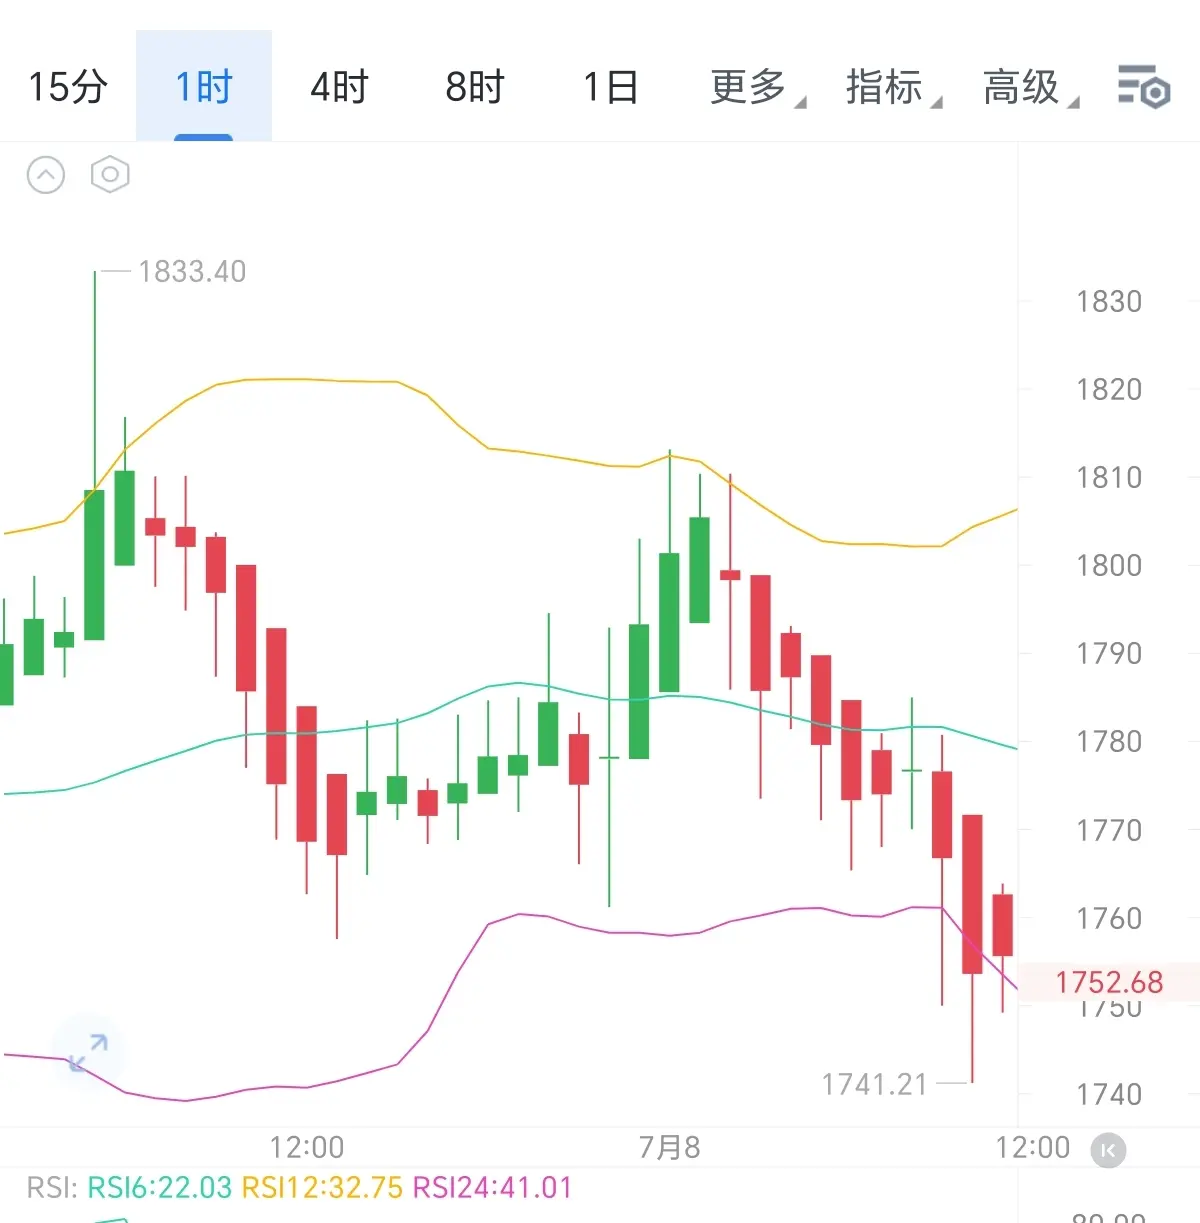Collapse indicator with the circled chevron-up icon
The width and height of the screenshot is (1200, 1223).
tap(46, 175)
